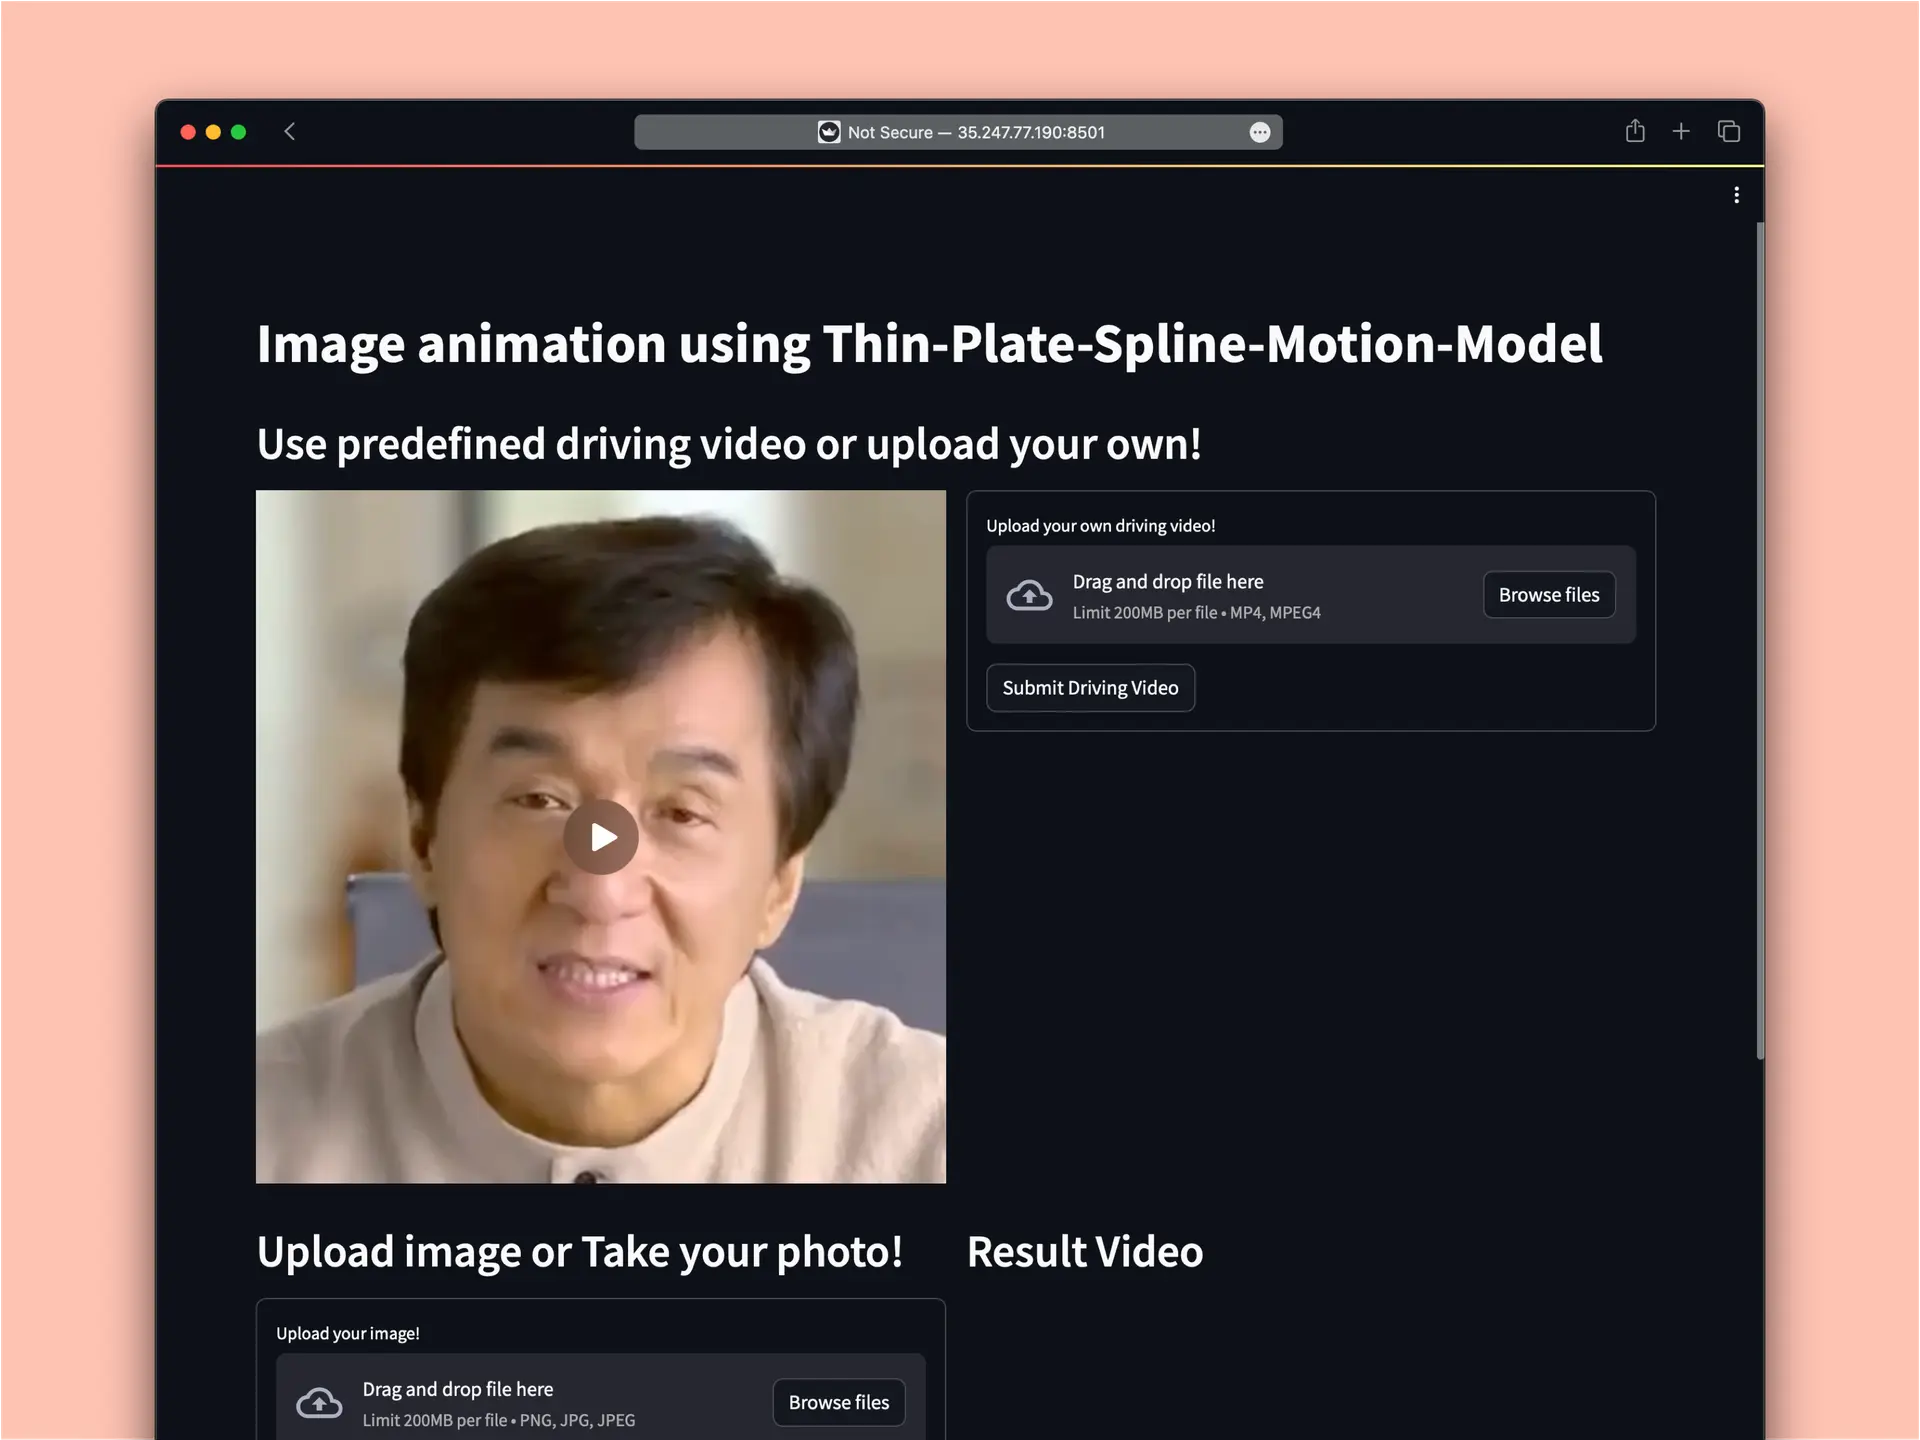The image size is (1920, 1440).
Task: Click the privacy shield icon in address bar
Action: [x=828, y=132]
